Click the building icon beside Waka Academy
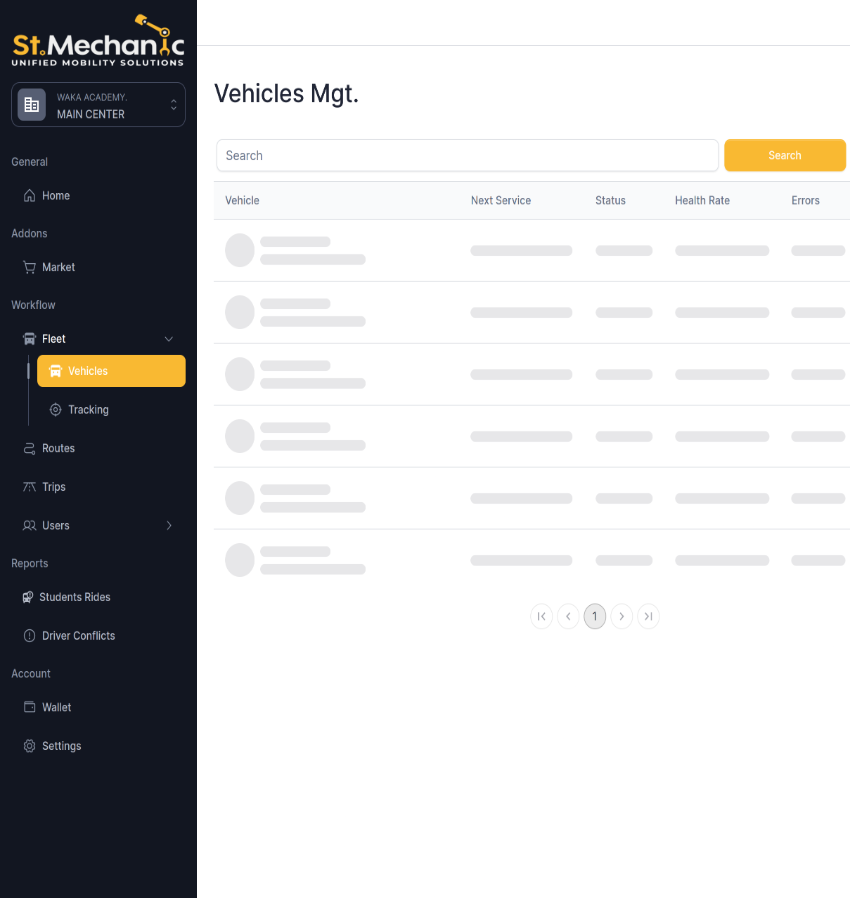Screen dimensions: 850x898 [x=32, y=105]
